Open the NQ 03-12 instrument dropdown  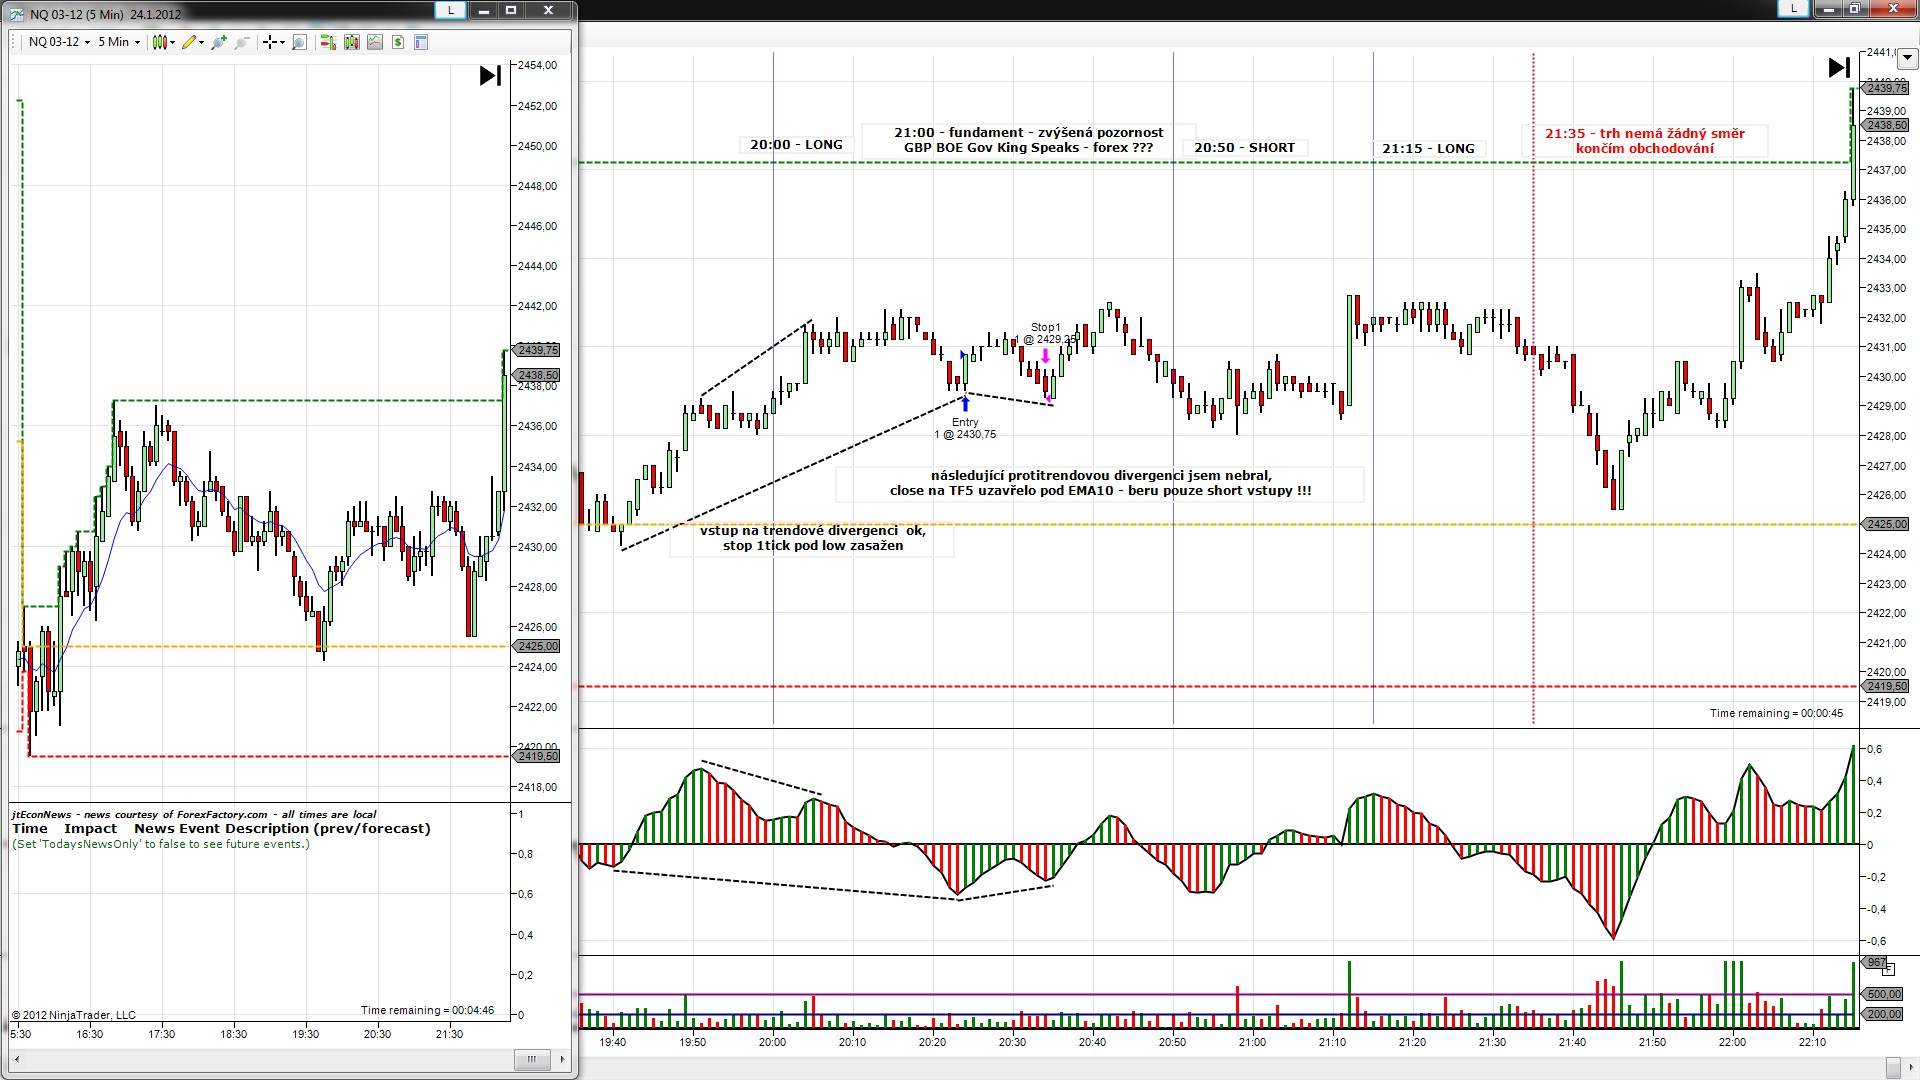point(59,42)
